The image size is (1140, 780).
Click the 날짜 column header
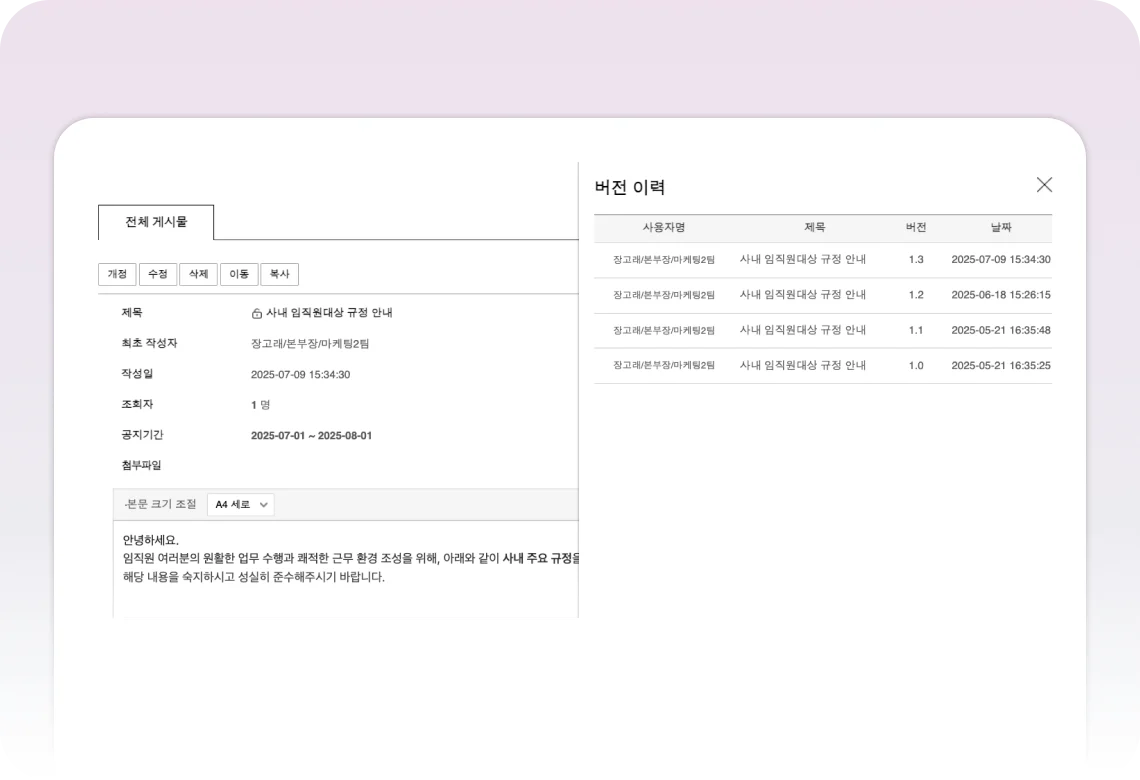(x=1000, y=228)
